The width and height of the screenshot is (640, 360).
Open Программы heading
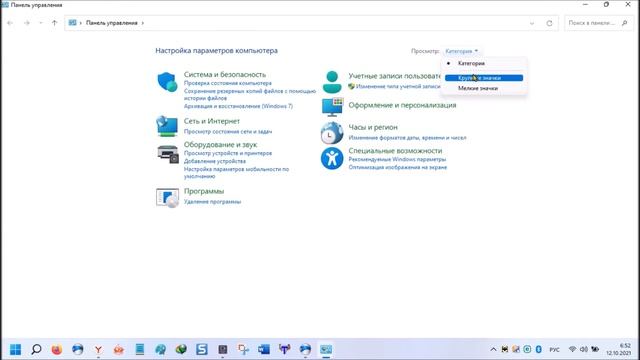click(x=204, y=191)
